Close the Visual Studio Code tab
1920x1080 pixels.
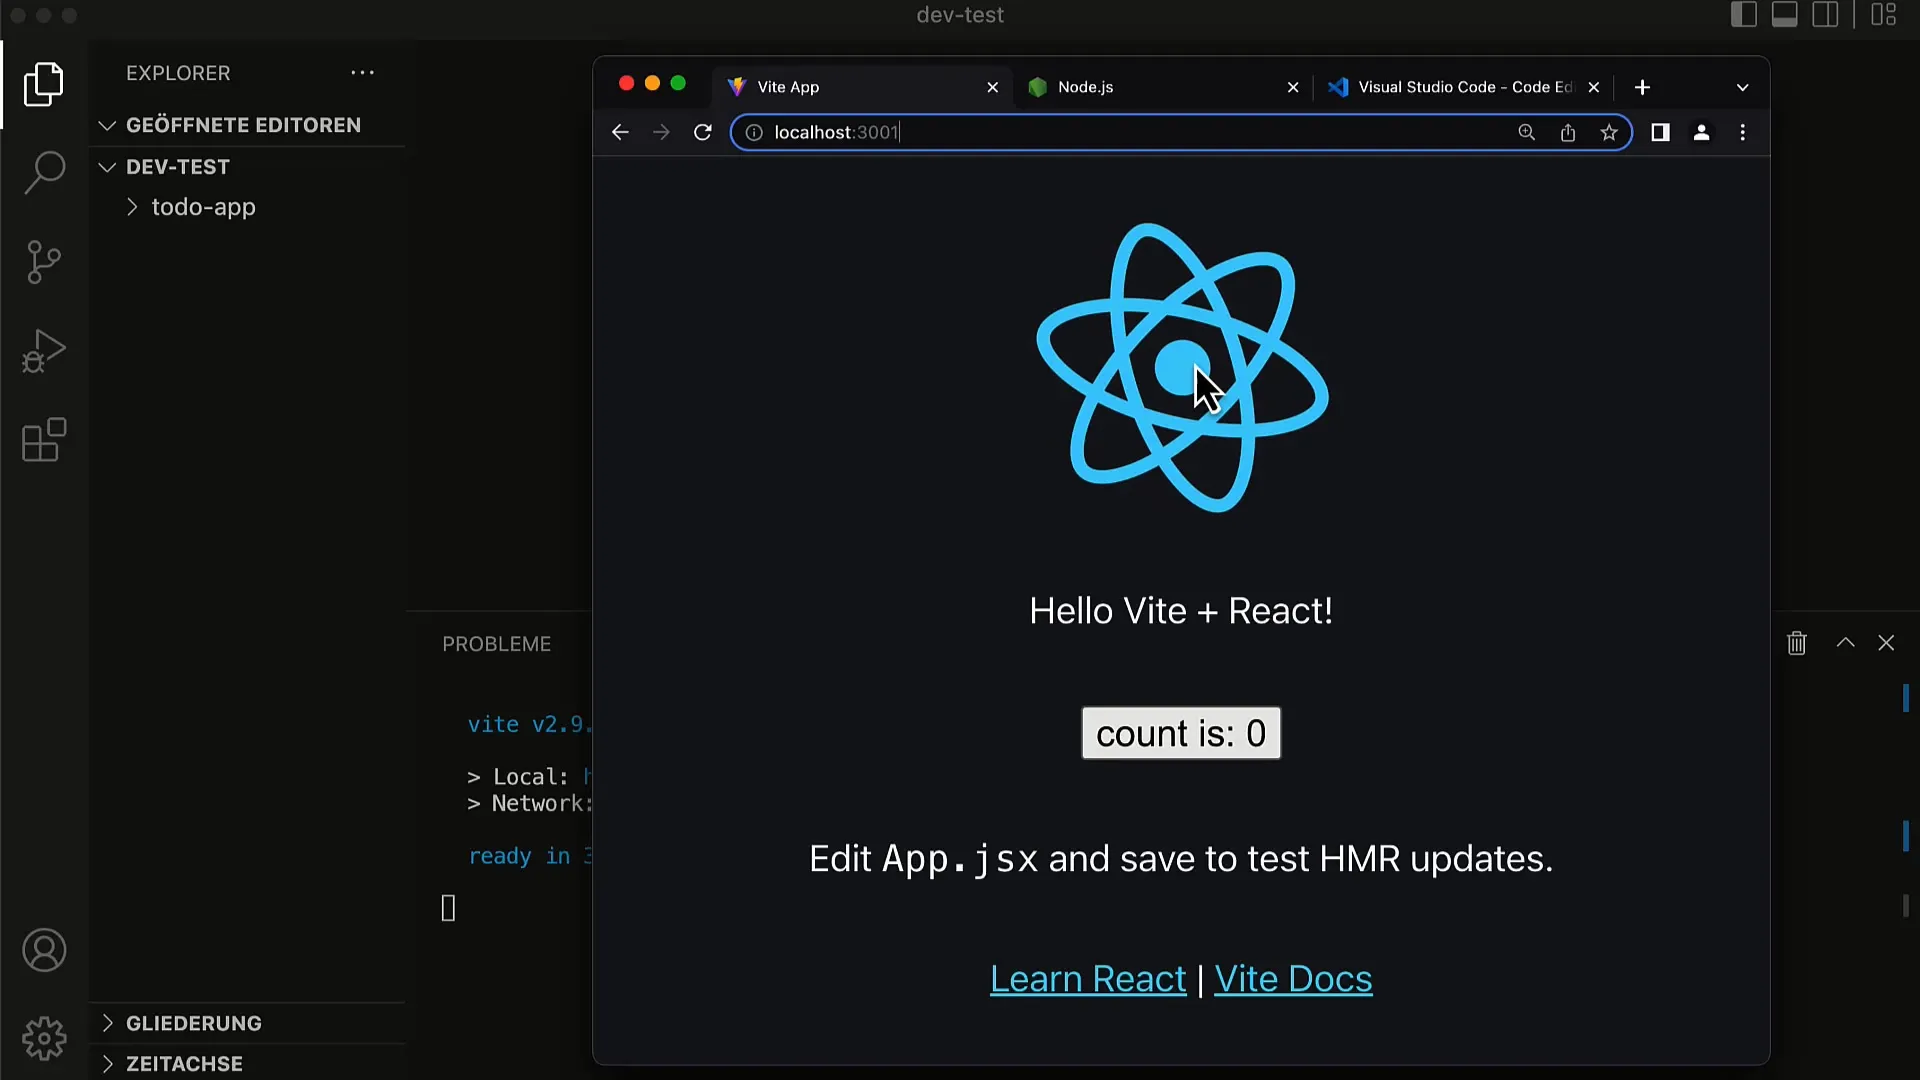(1594, 87)
